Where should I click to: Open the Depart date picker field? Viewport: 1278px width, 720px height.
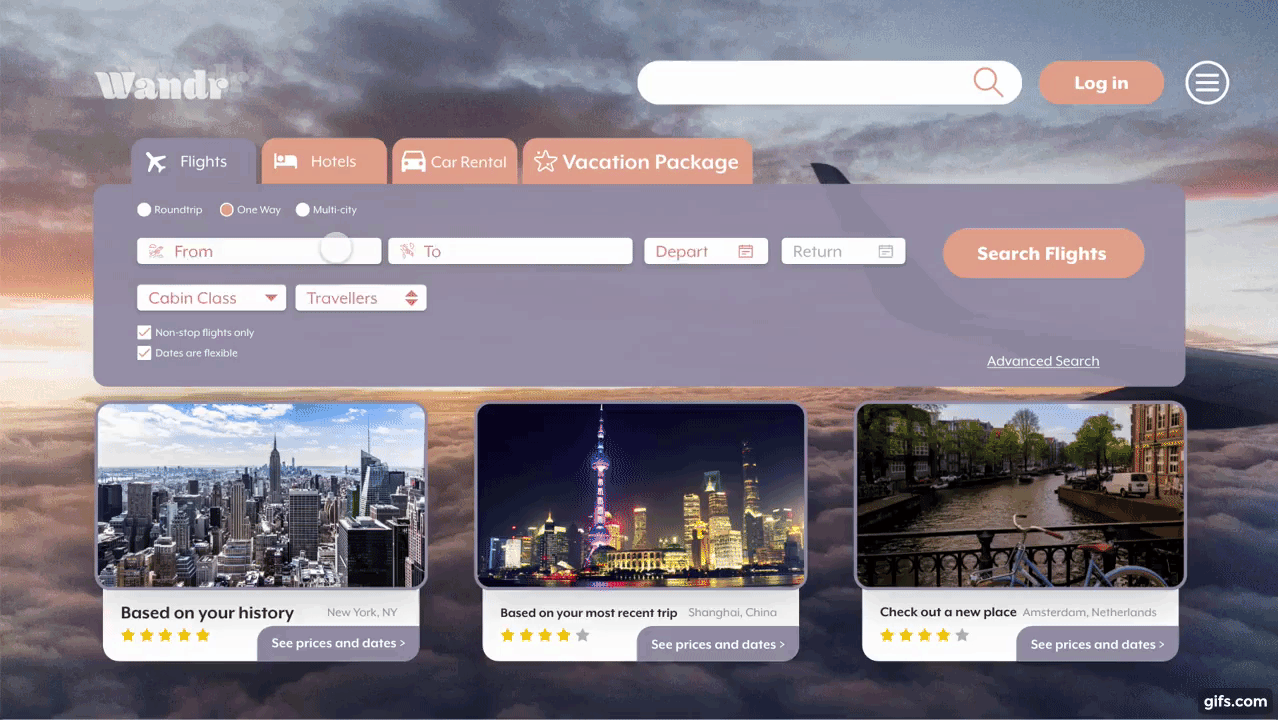coord(706,251)
